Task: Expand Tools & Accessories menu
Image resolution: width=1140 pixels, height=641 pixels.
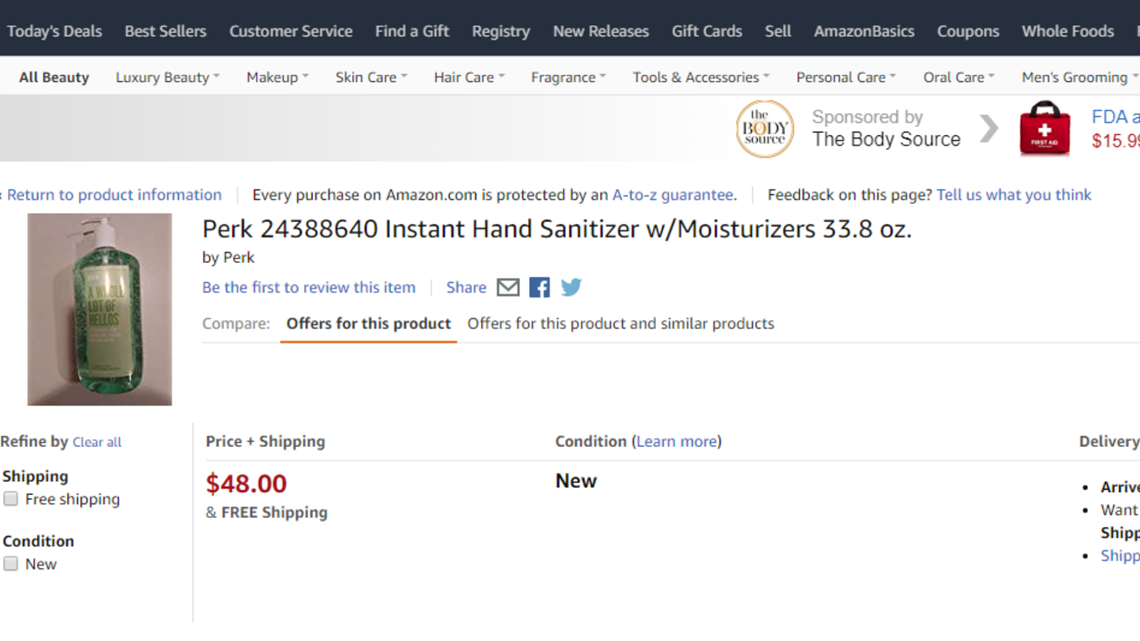Action: (x=701, y=77)
